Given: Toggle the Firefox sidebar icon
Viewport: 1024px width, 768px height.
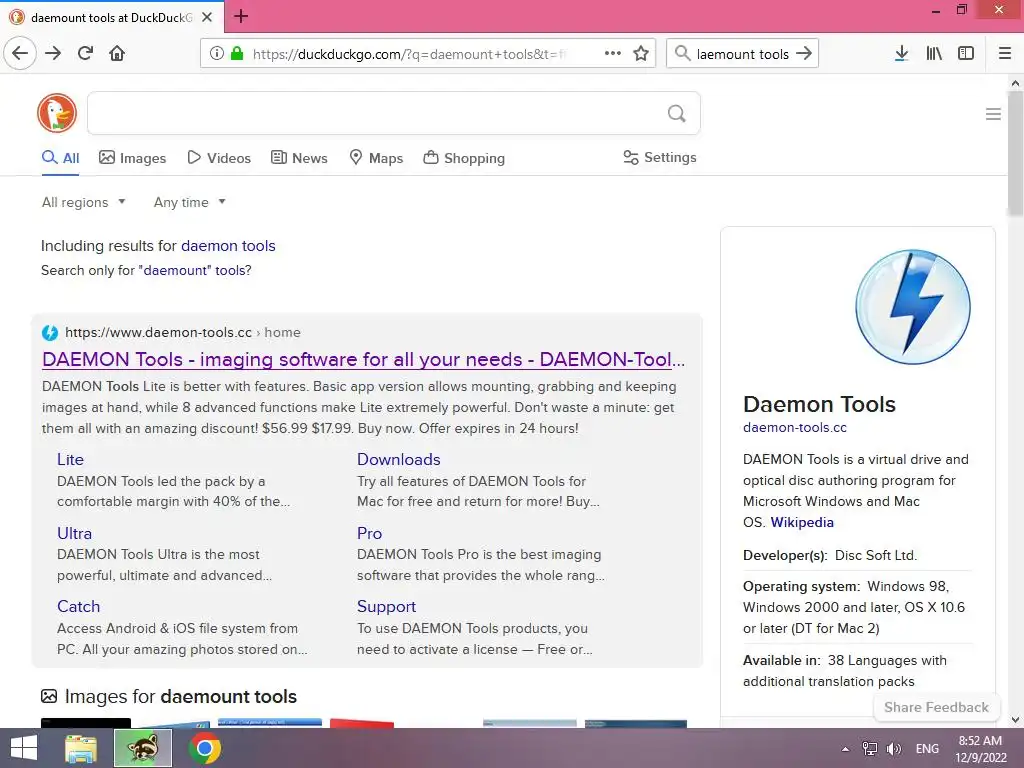Looking at the screenshot, I should [966, 54].
